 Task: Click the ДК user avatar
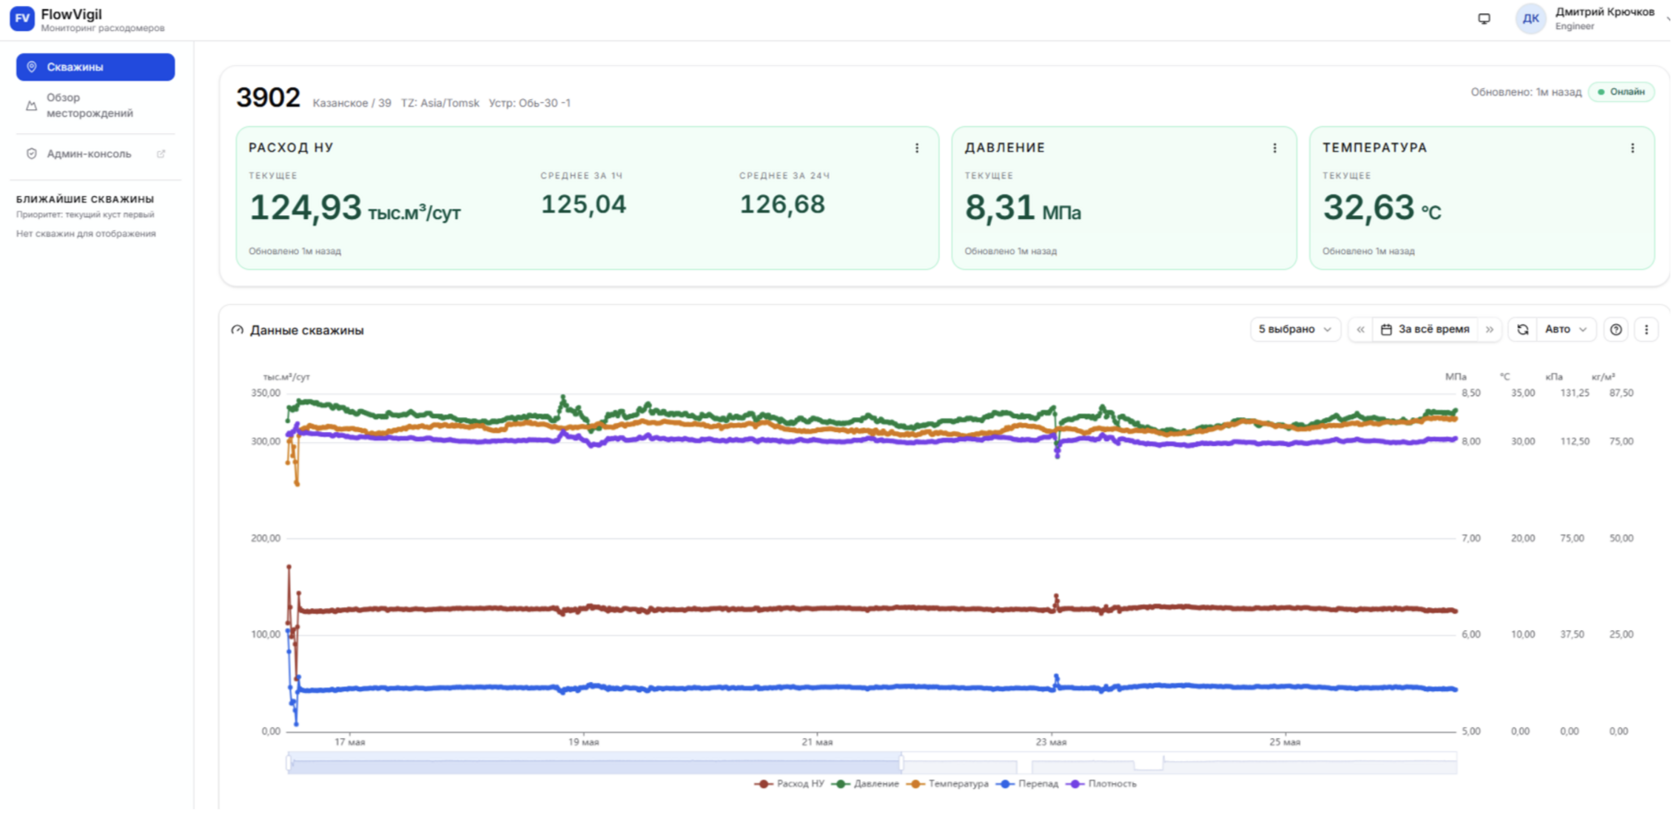[x=1530, y=18]
